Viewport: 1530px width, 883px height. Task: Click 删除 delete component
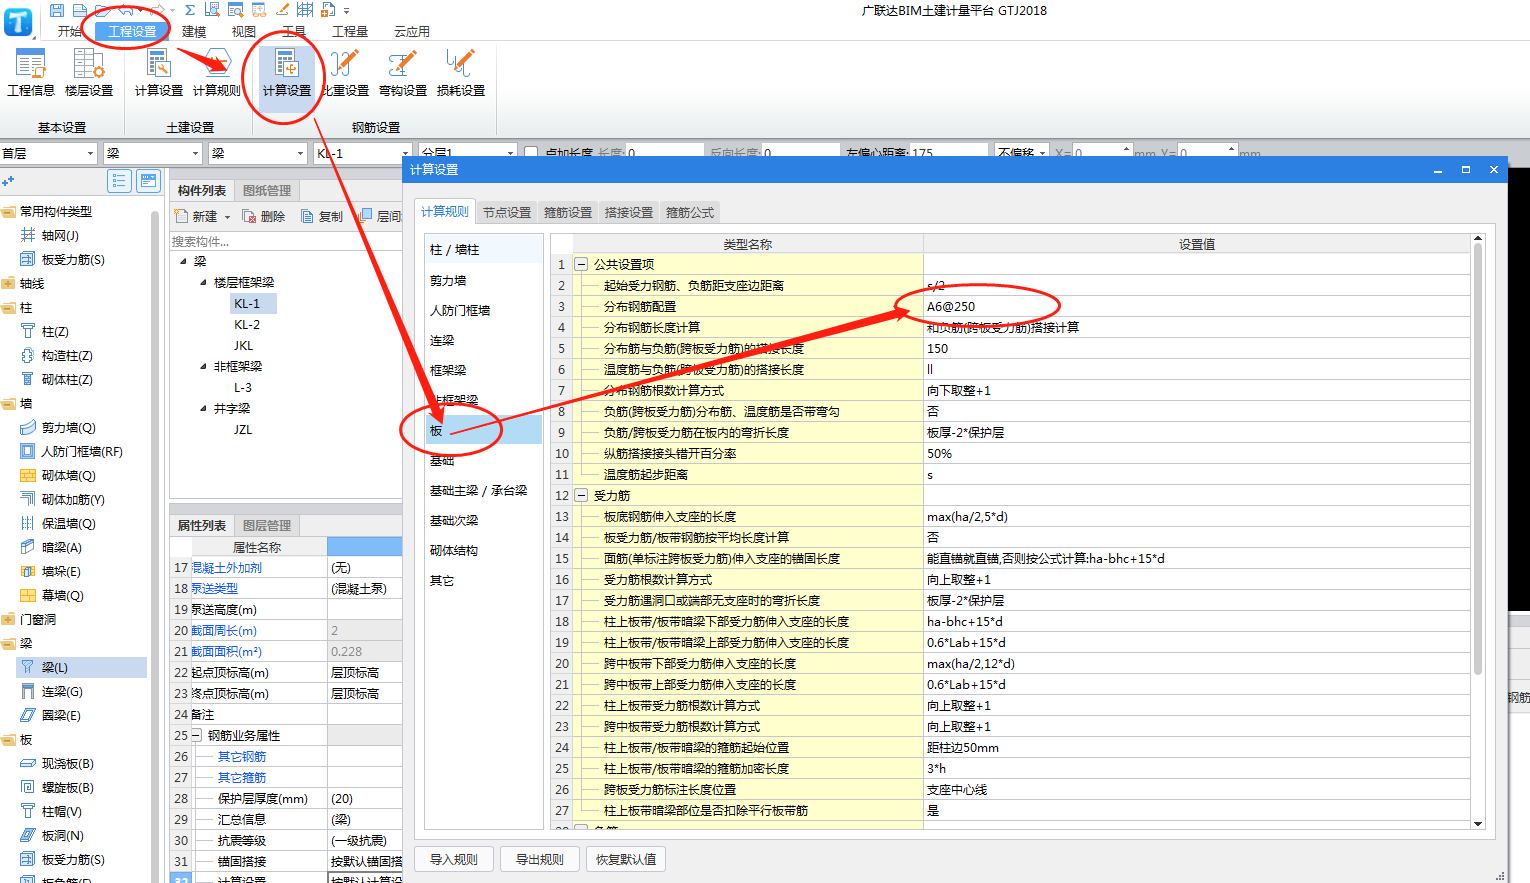click(264, 216)
